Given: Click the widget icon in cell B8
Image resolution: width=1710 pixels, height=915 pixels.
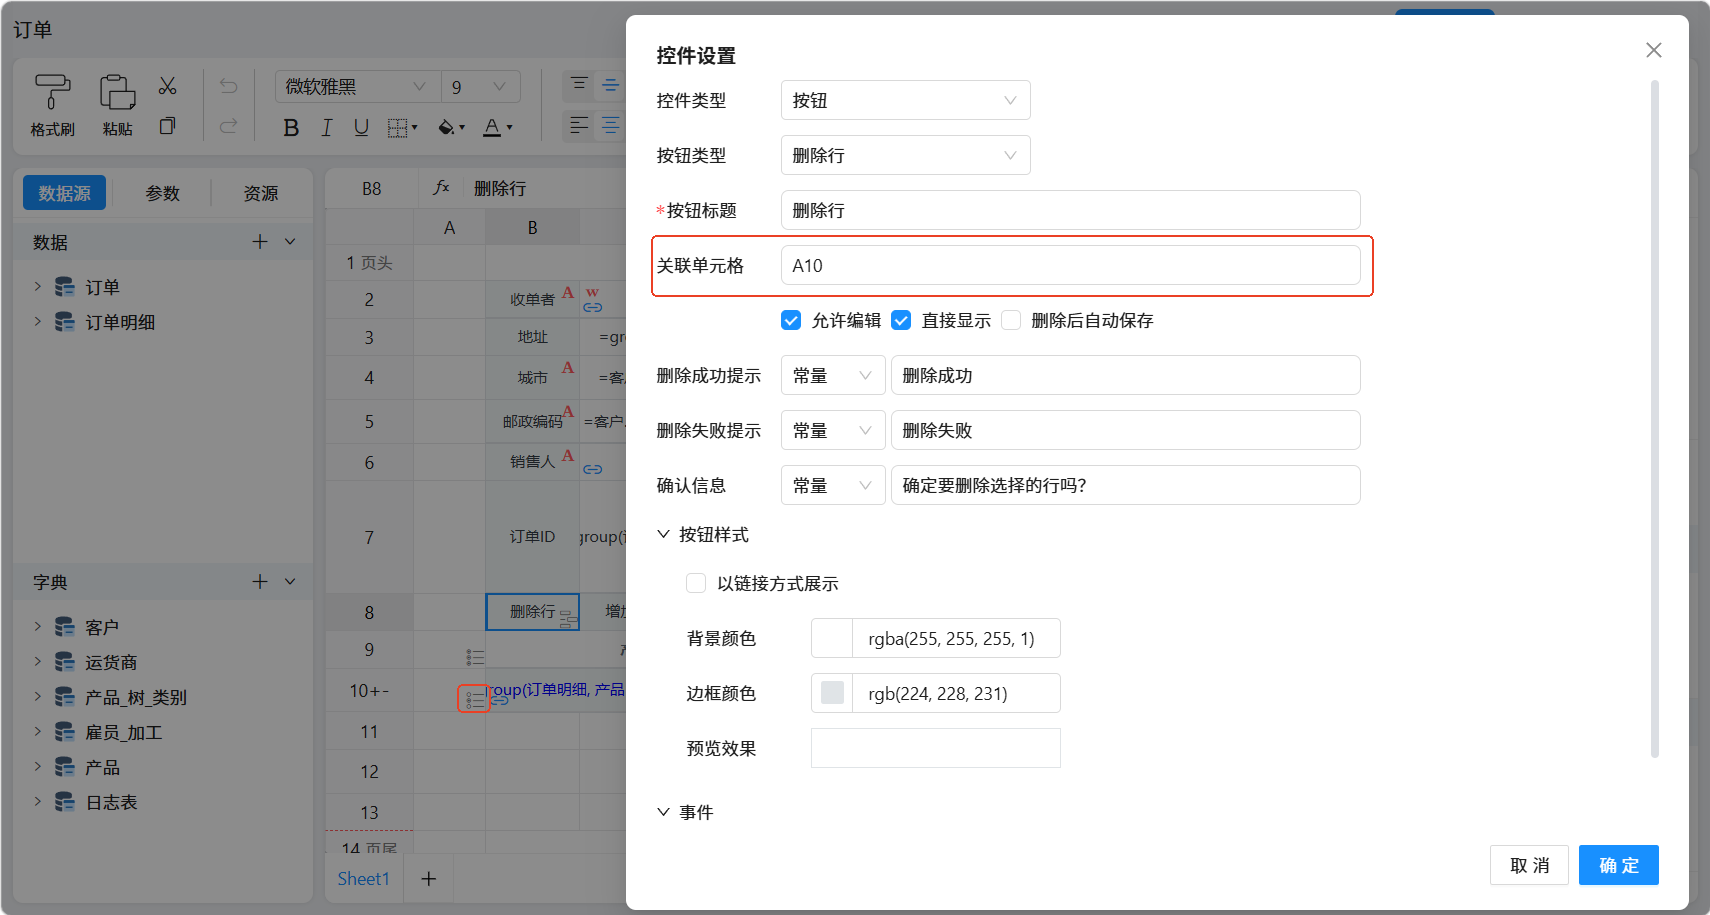Looking at the screenshot, I should [568, 619].
